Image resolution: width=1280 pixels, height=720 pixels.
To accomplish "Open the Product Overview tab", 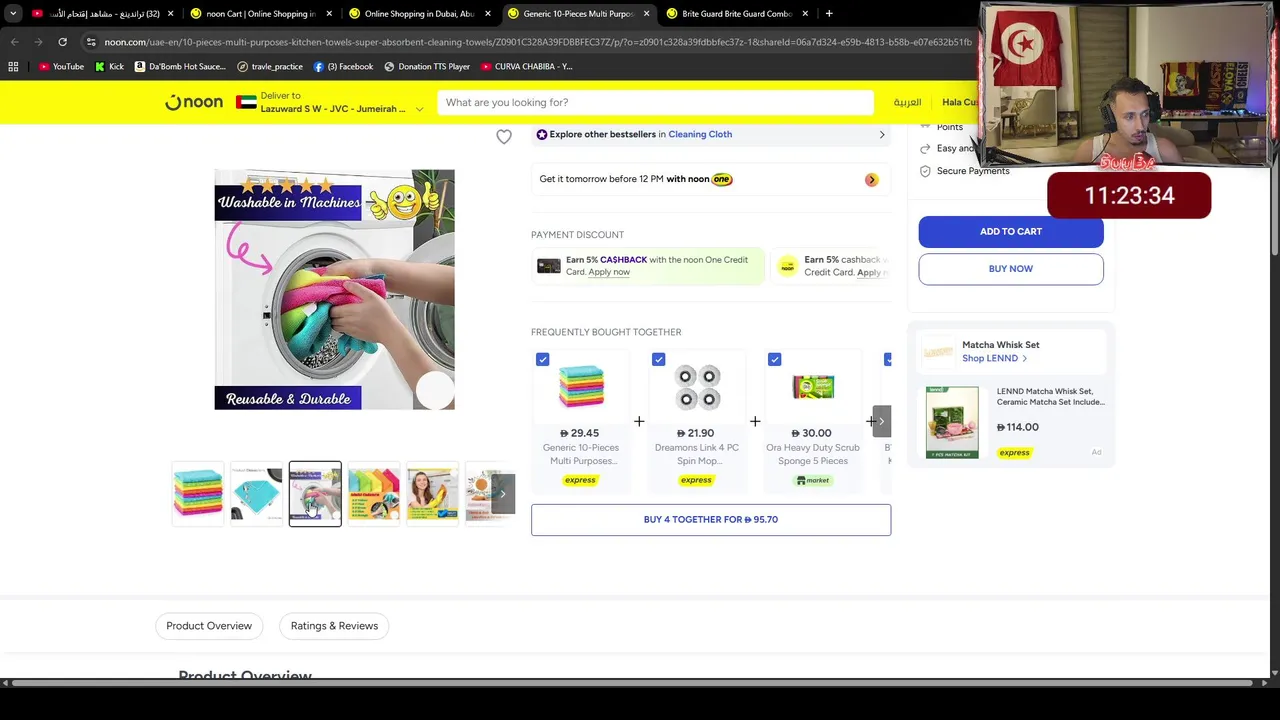I will [x=209, y=626].
